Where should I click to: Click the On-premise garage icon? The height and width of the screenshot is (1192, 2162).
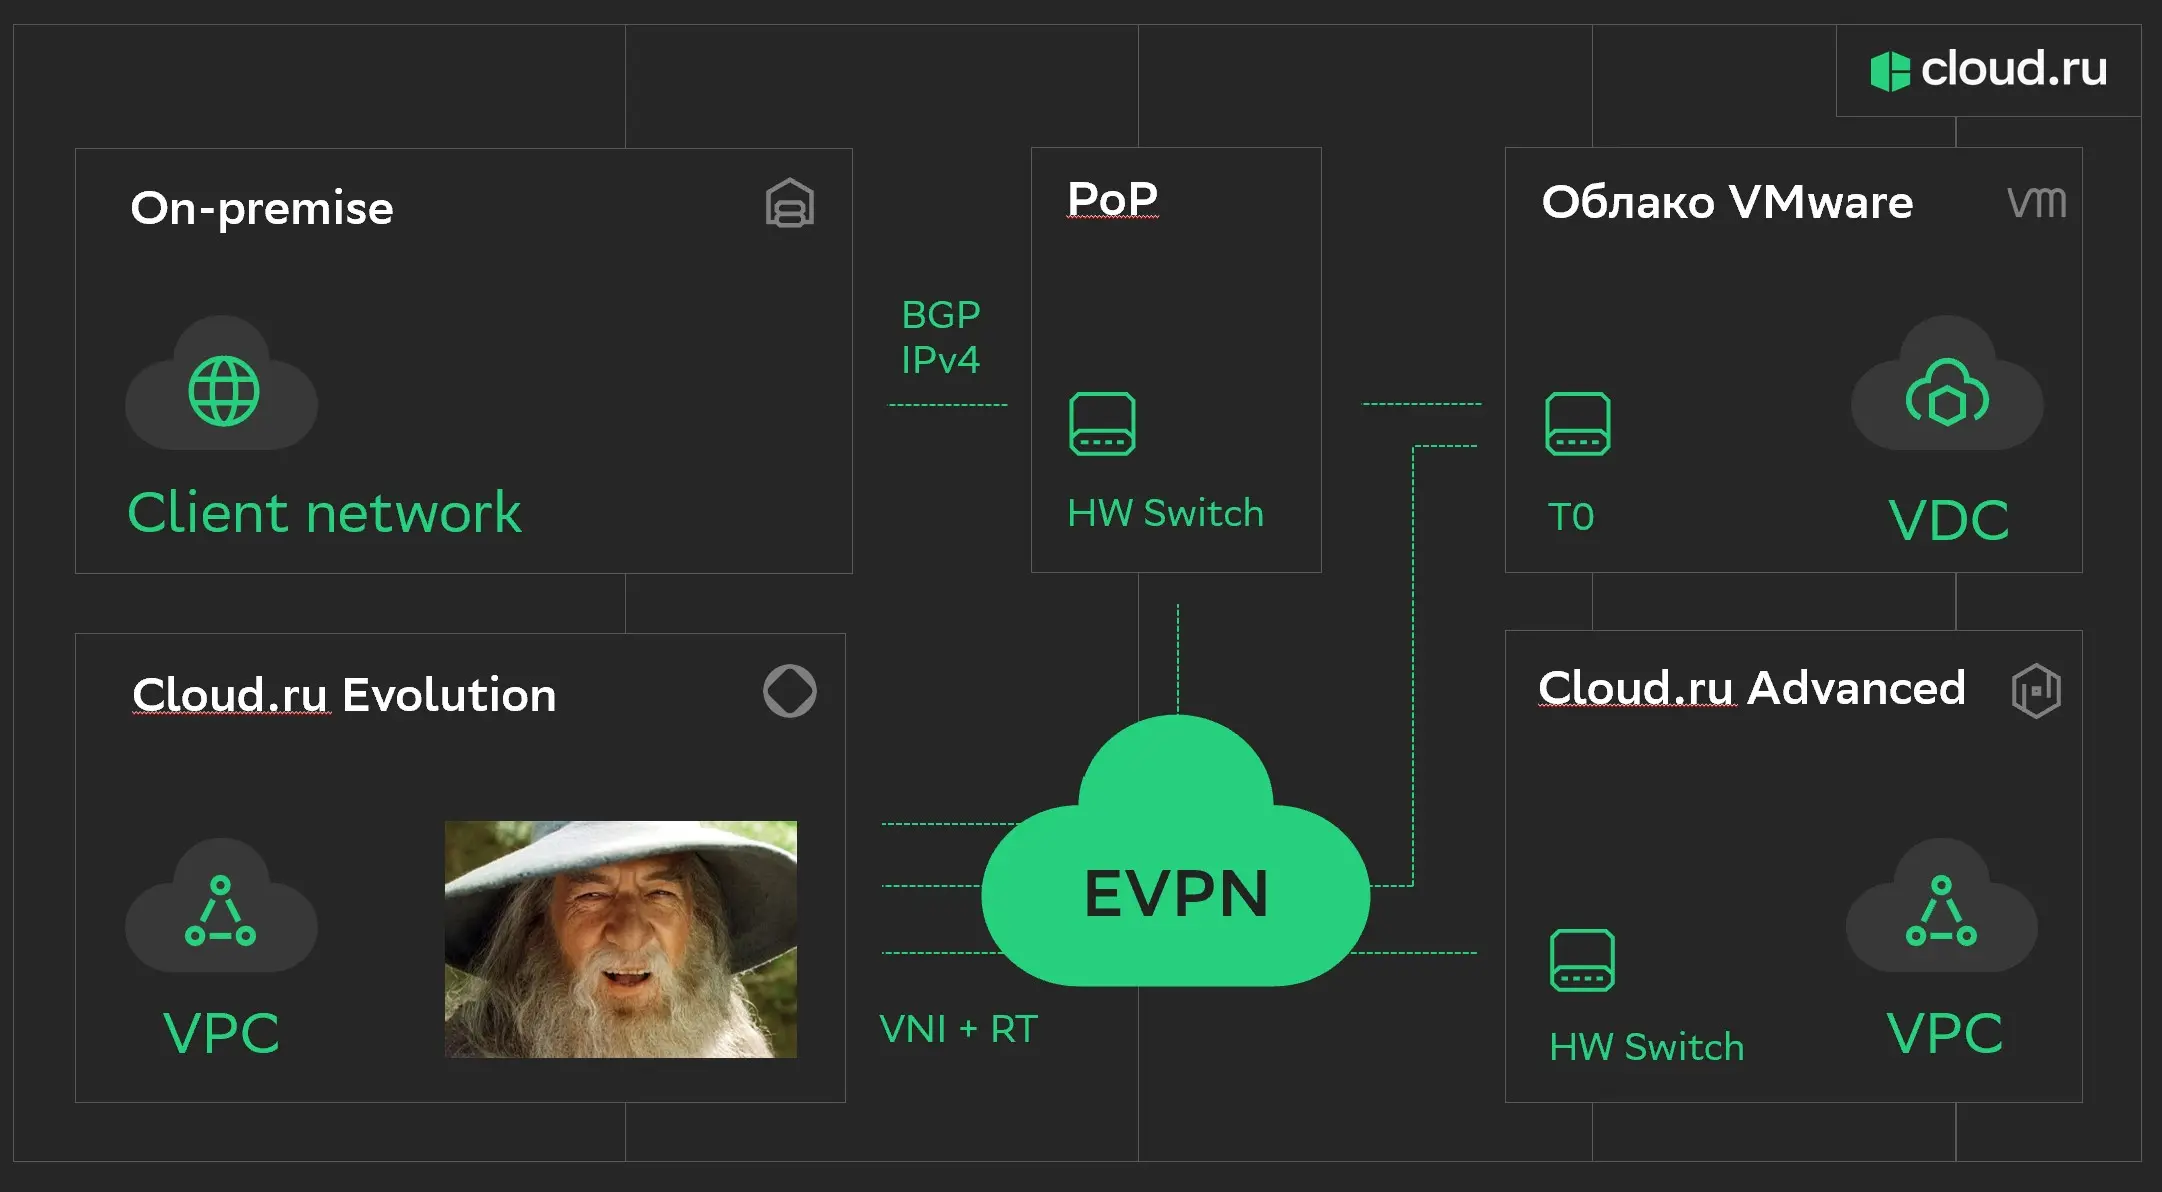pos(790,203)
